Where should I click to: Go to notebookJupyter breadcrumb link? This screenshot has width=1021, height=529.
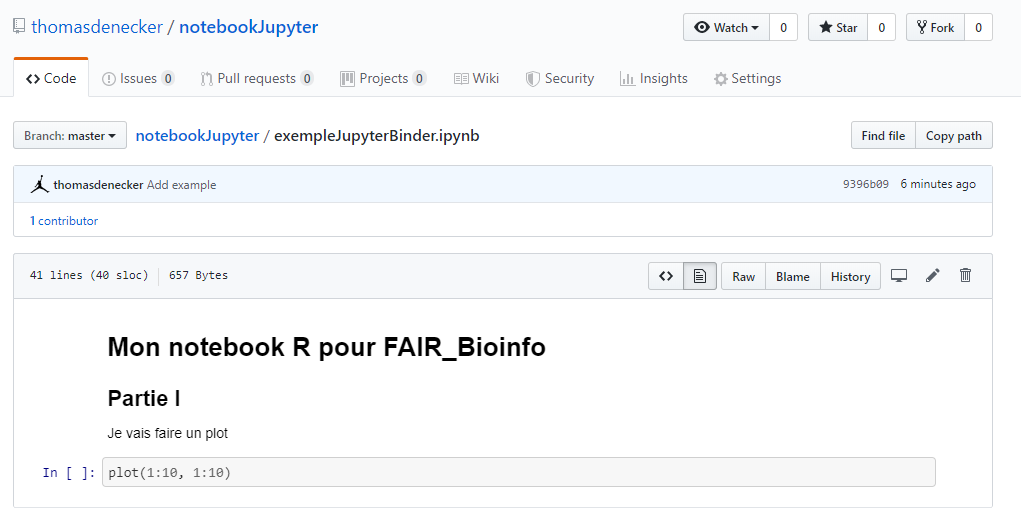click(x=197, y=136)
